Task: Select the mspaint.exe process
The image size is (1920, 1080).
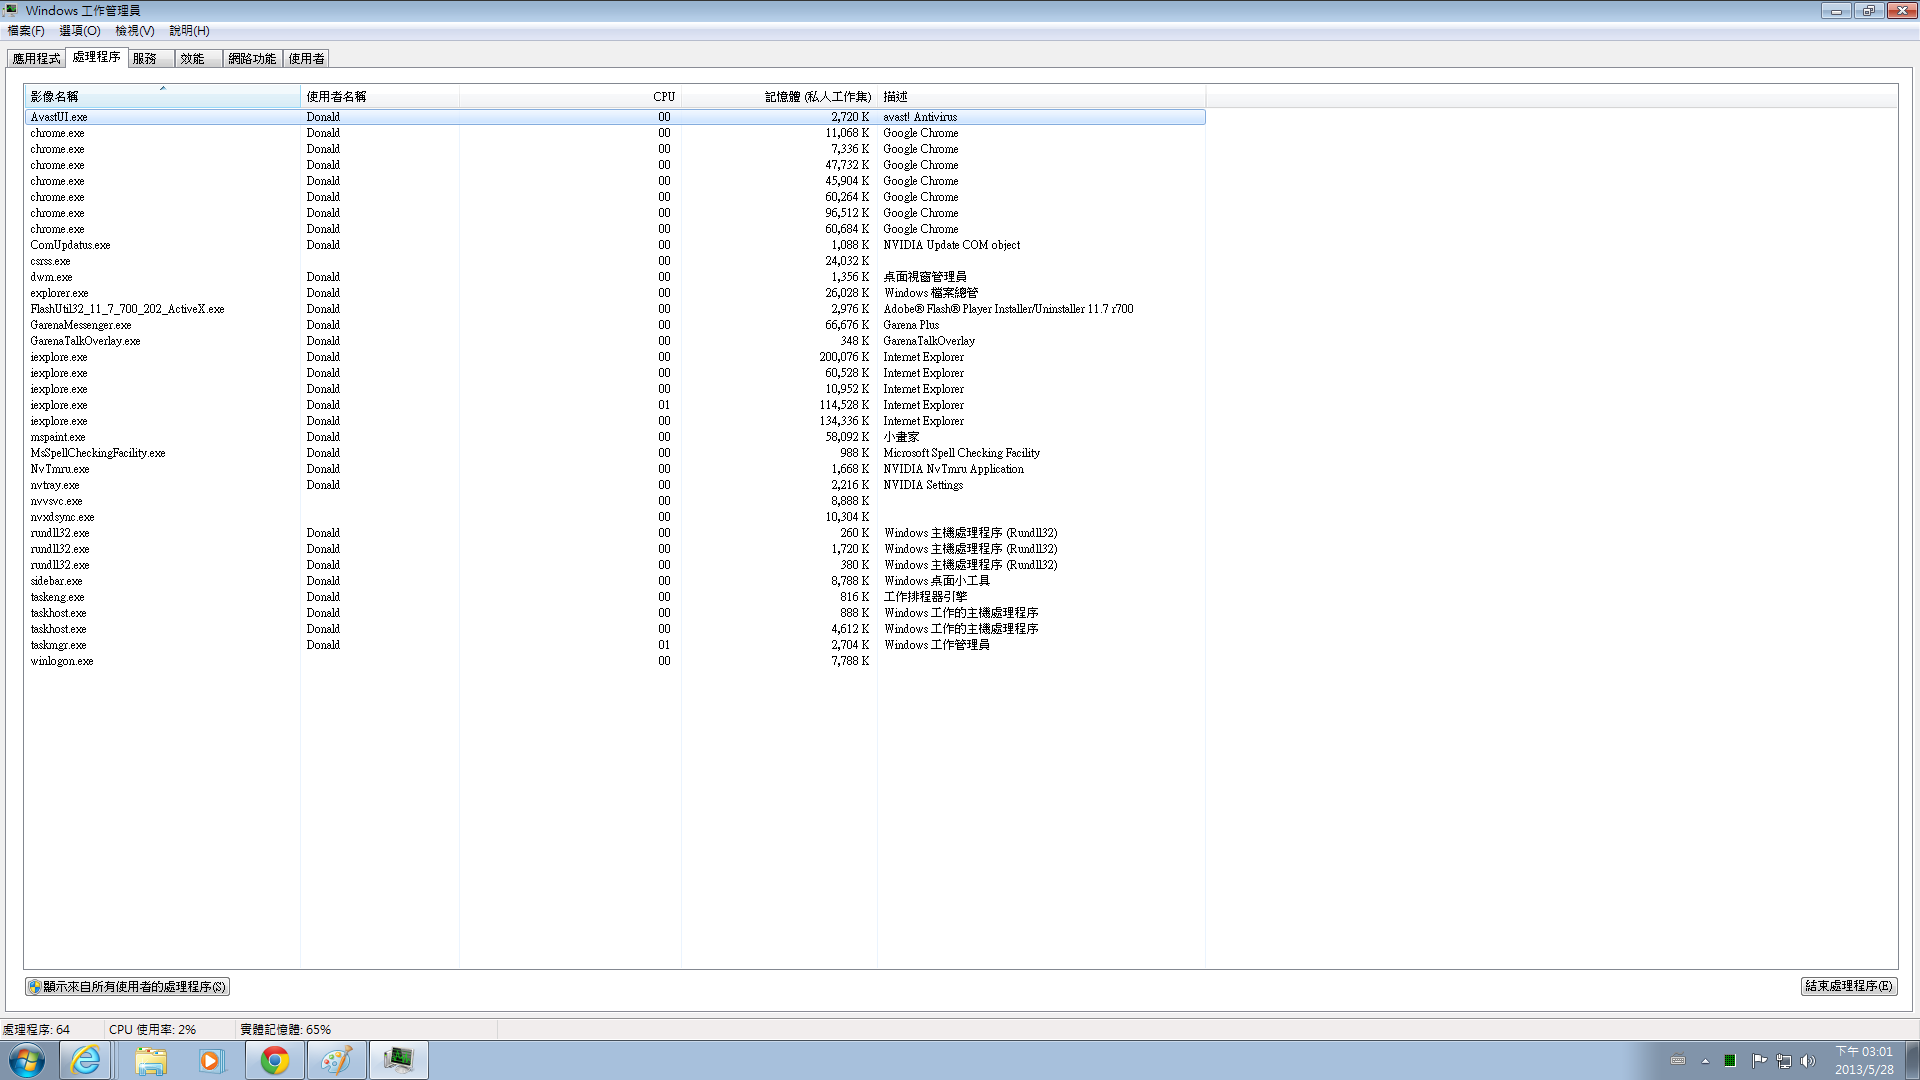Action: point(615,437)
